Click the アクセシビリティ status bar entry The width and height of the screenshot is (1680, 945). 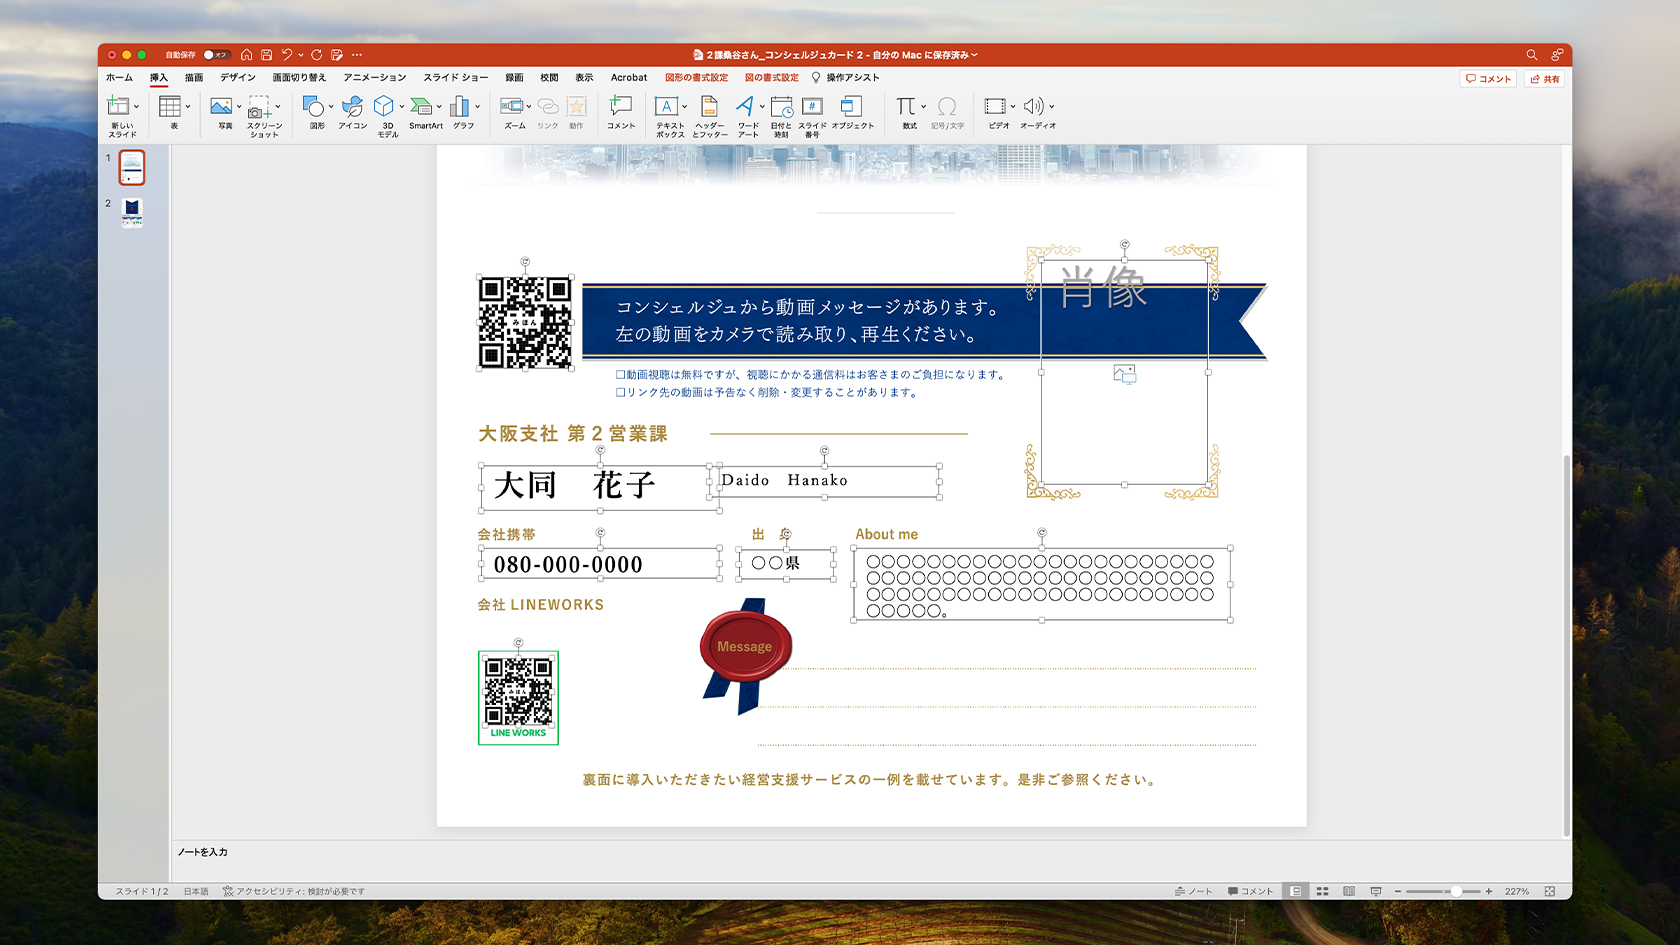point(294,891)
